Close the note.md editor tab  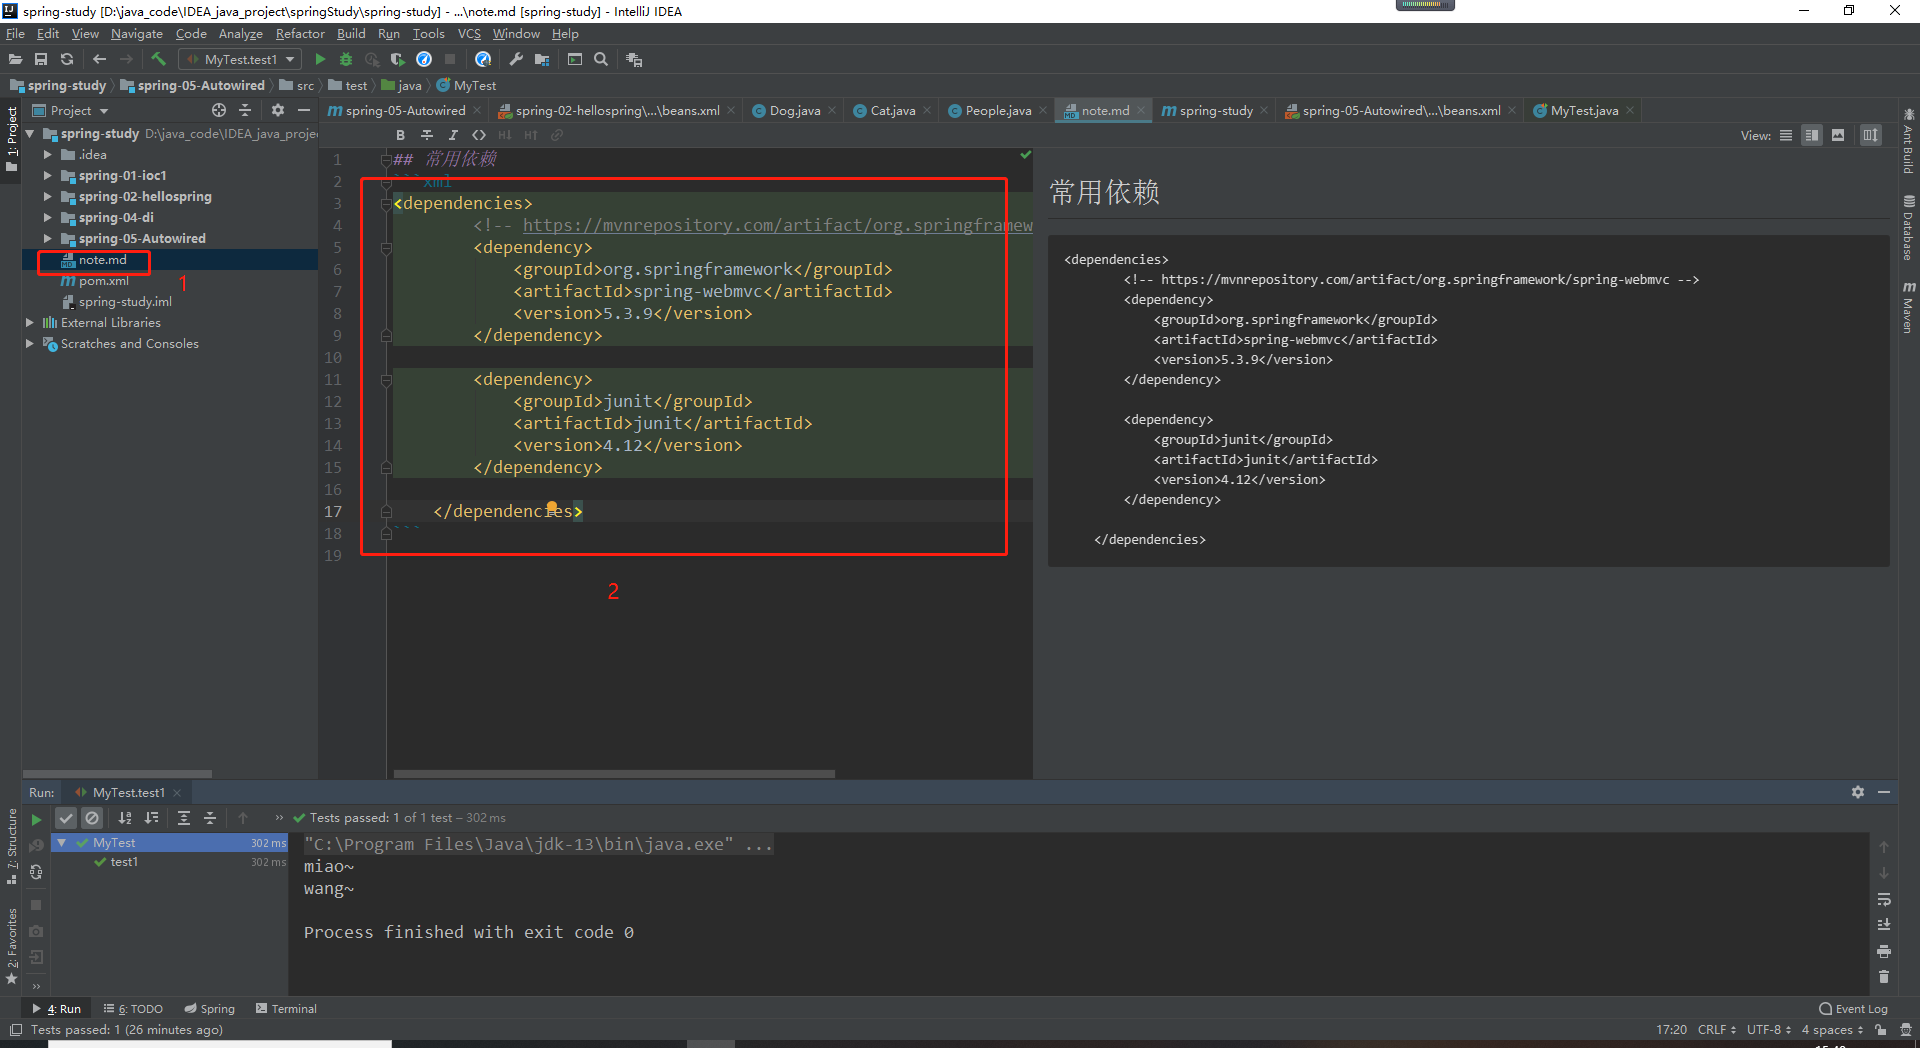tap(1141, 110)
